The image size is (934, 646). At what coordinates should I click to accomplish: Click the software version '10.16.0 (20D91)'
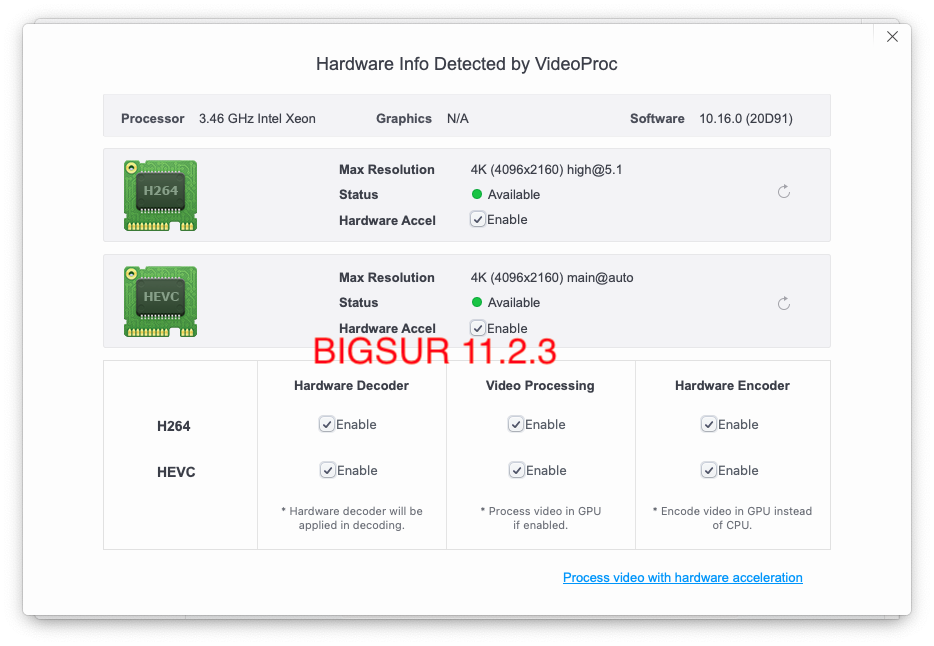click(x=746, y=118)
